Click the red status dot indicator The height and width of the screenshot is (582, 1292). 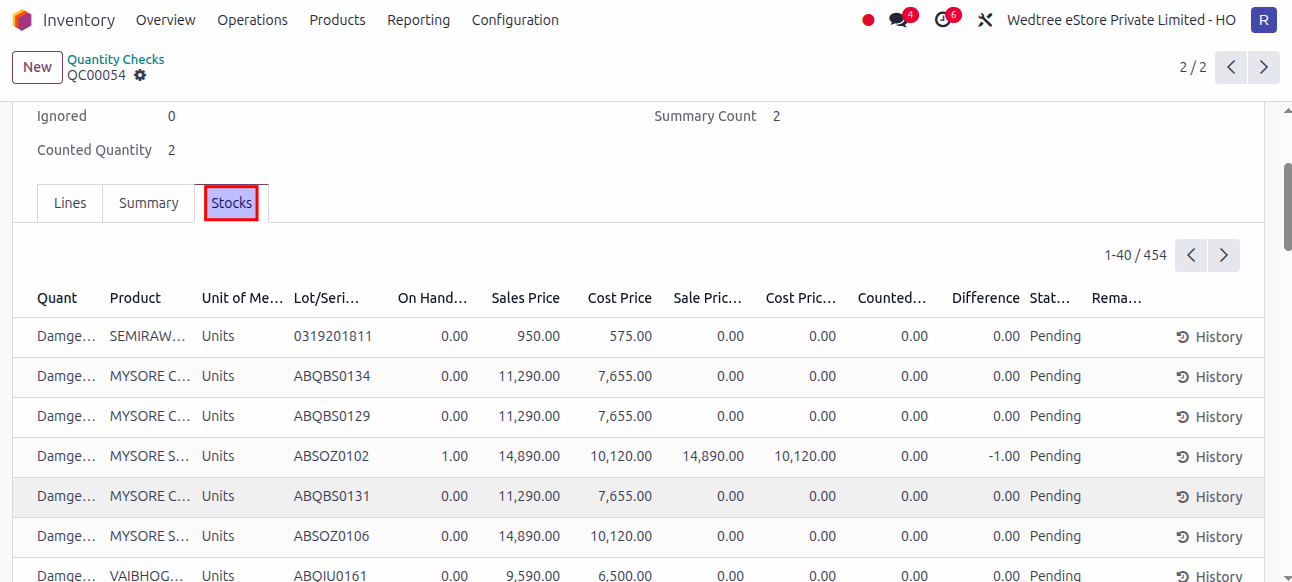tap(867, 19)
